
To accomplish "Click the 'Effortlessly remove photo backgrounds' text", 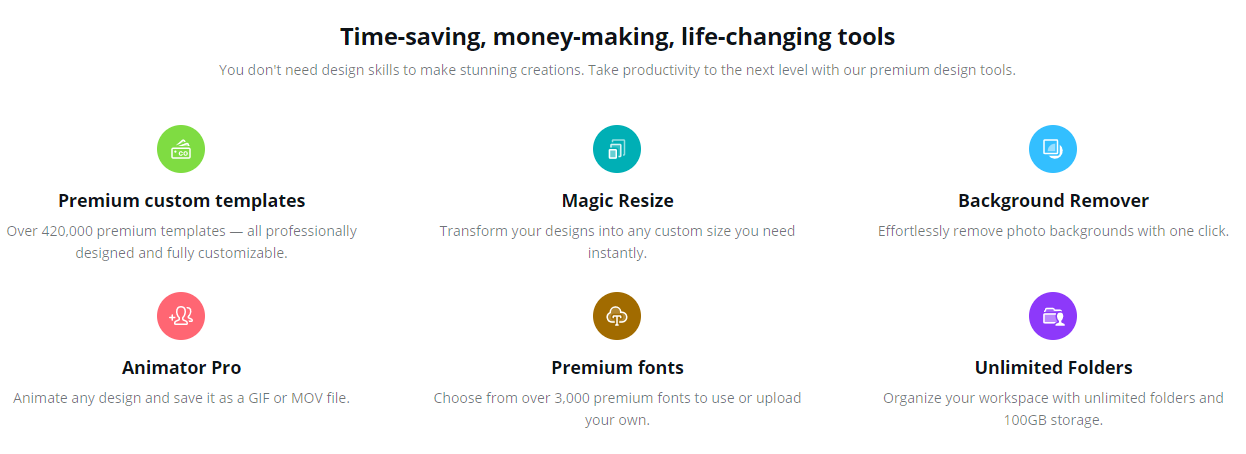I will (1053, 231).
